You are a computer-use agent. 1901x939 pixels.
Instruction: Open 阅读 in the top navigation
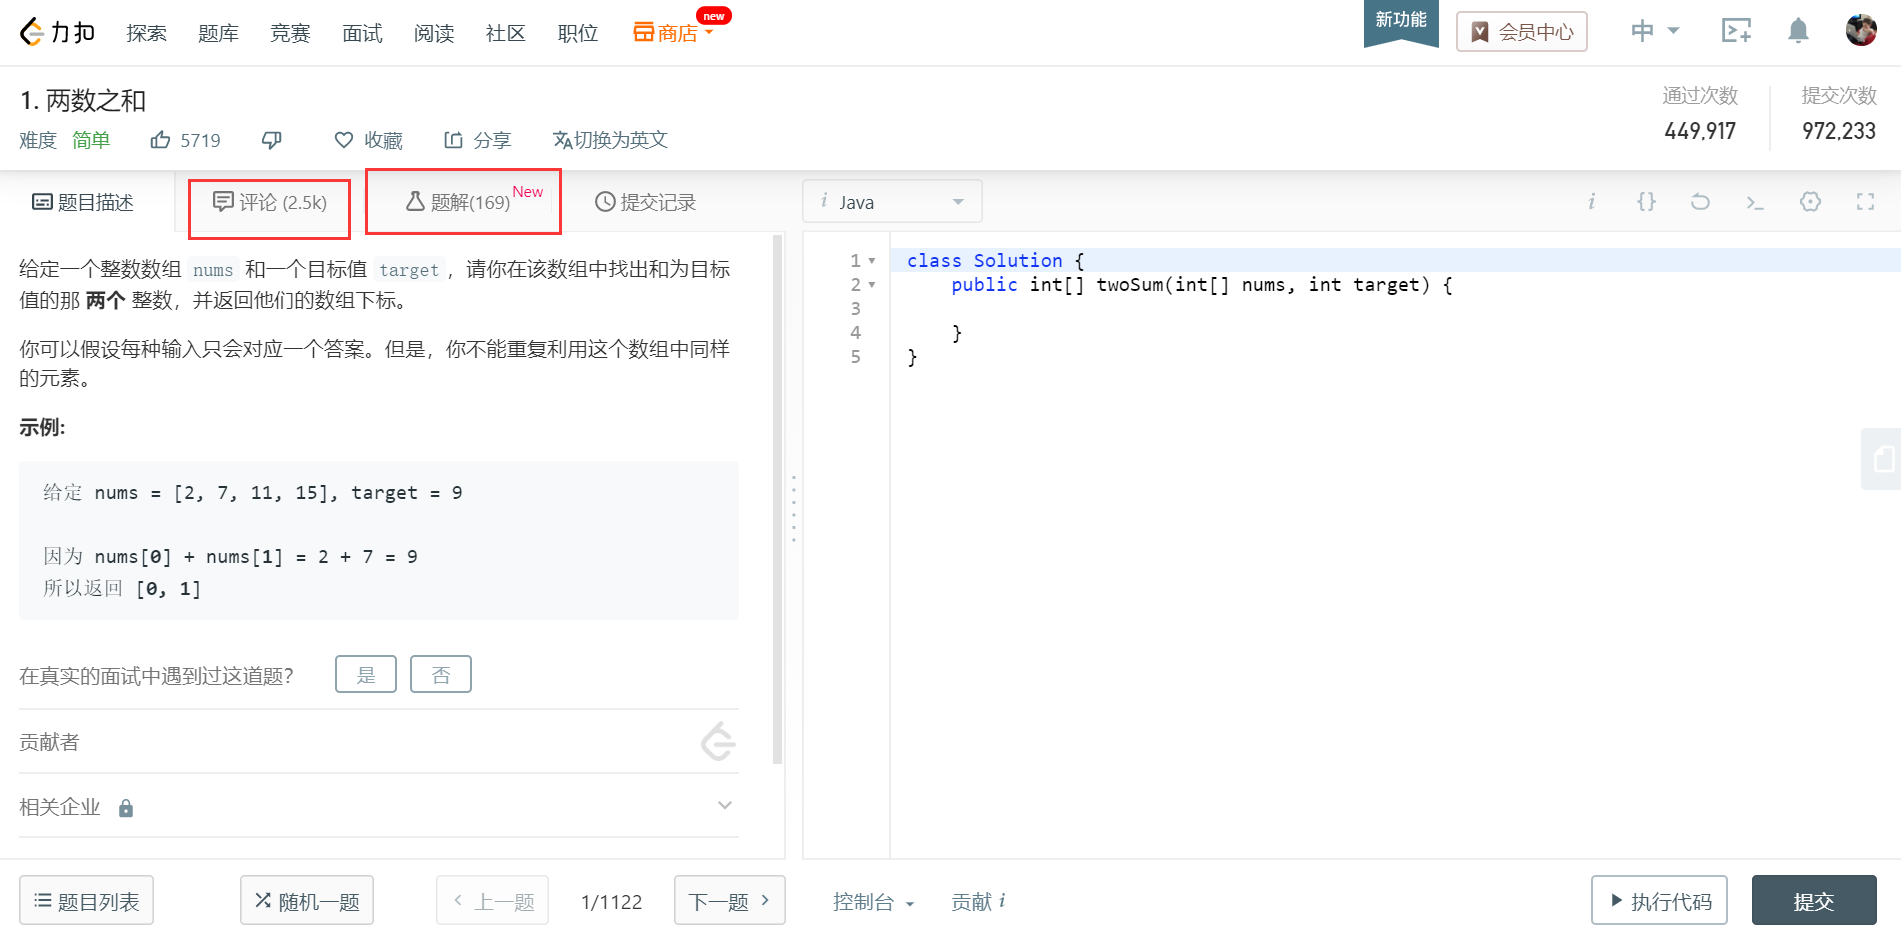[434, 33]
